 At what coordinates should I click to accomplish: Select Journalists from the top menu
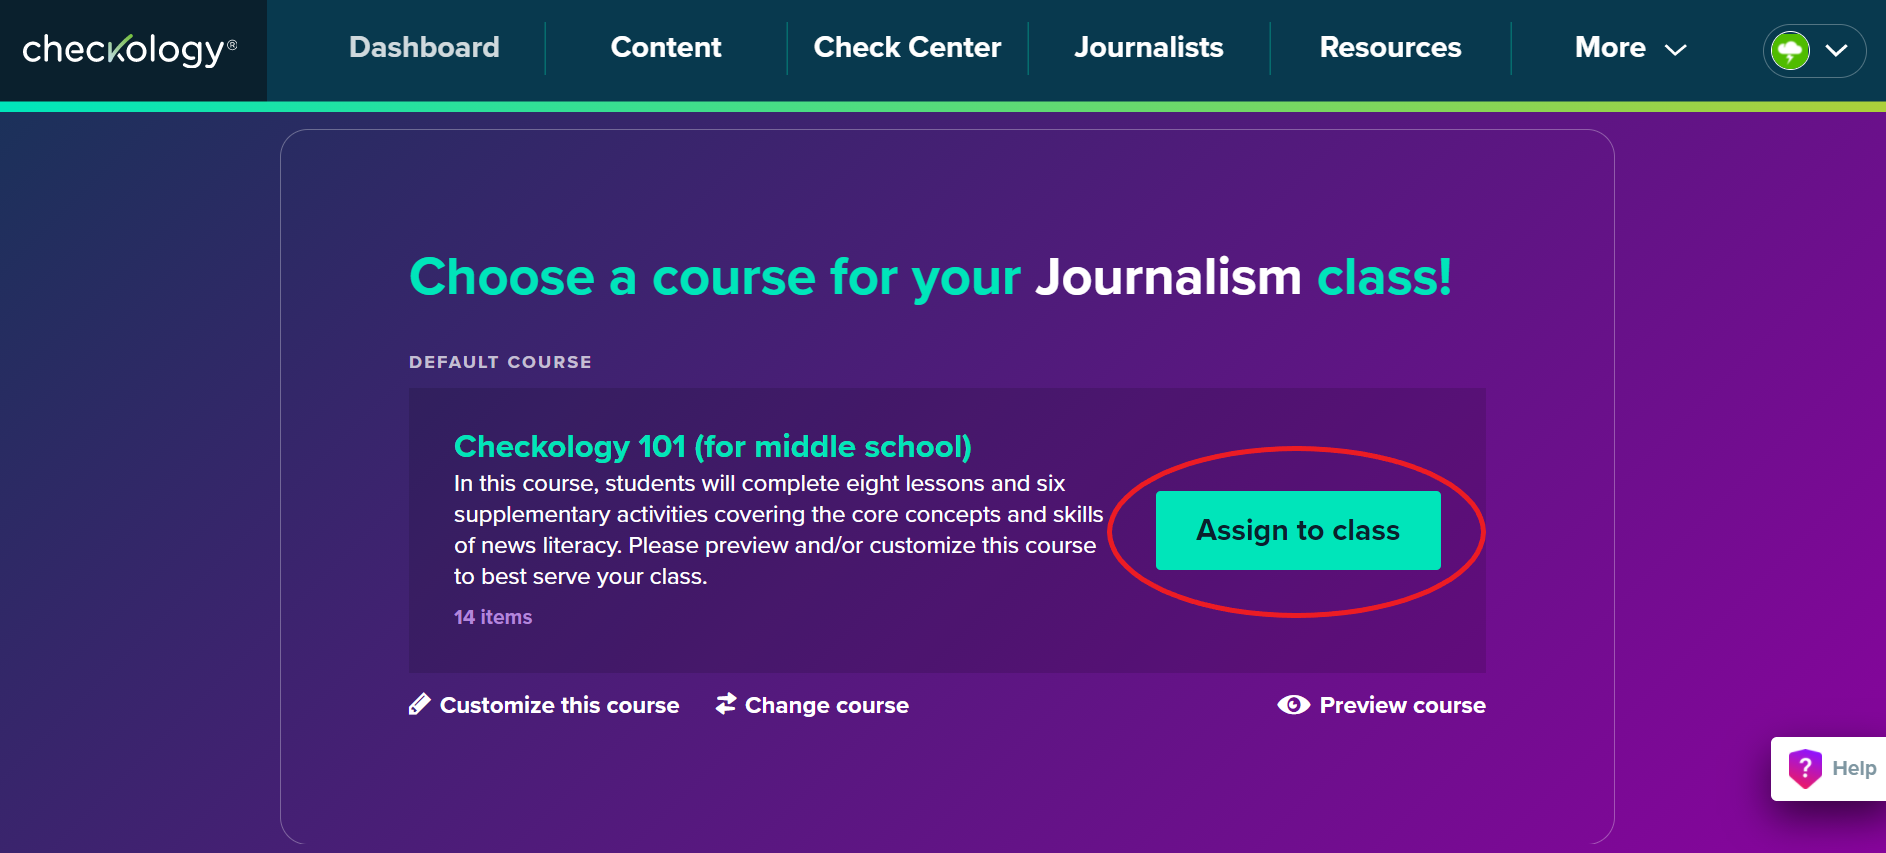tap(1149, 47)
